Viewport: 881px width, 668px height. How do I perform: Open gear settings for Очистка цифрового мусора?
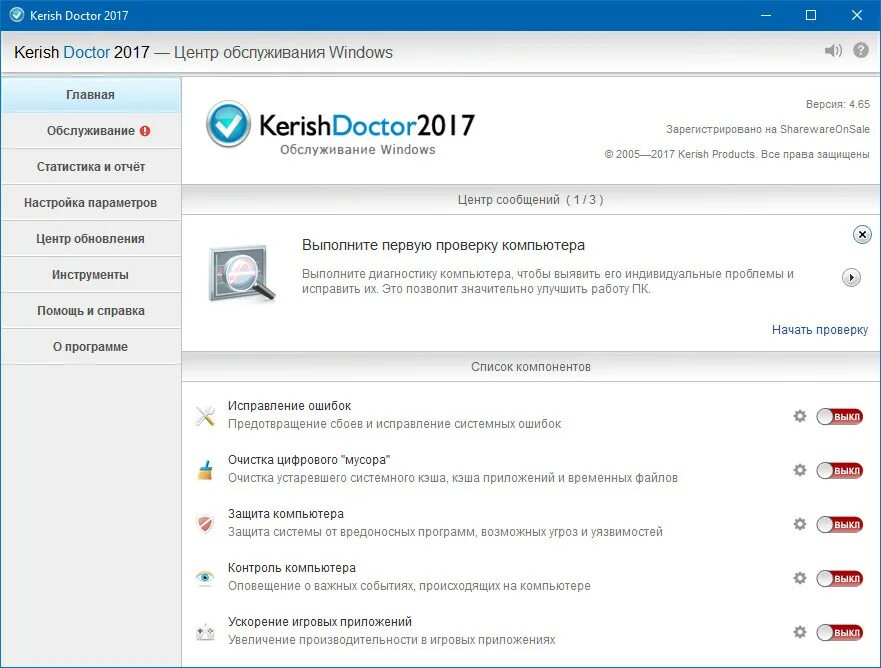tap(800, 470)
